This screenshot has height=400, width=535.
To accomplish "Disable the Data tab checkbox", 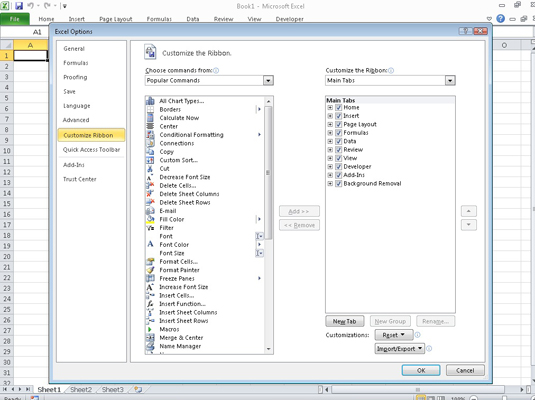I will pos(338,141).
